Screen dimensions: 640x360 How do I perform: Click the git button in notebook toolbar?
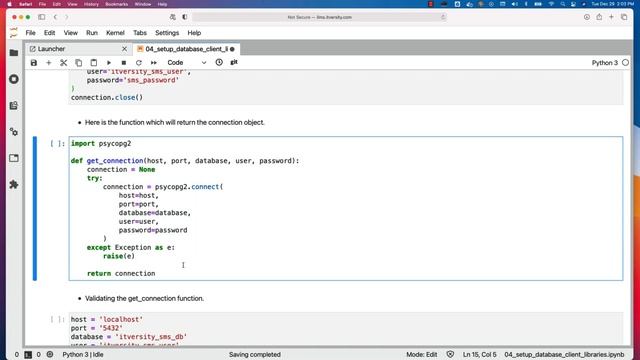tap(234, 62)
